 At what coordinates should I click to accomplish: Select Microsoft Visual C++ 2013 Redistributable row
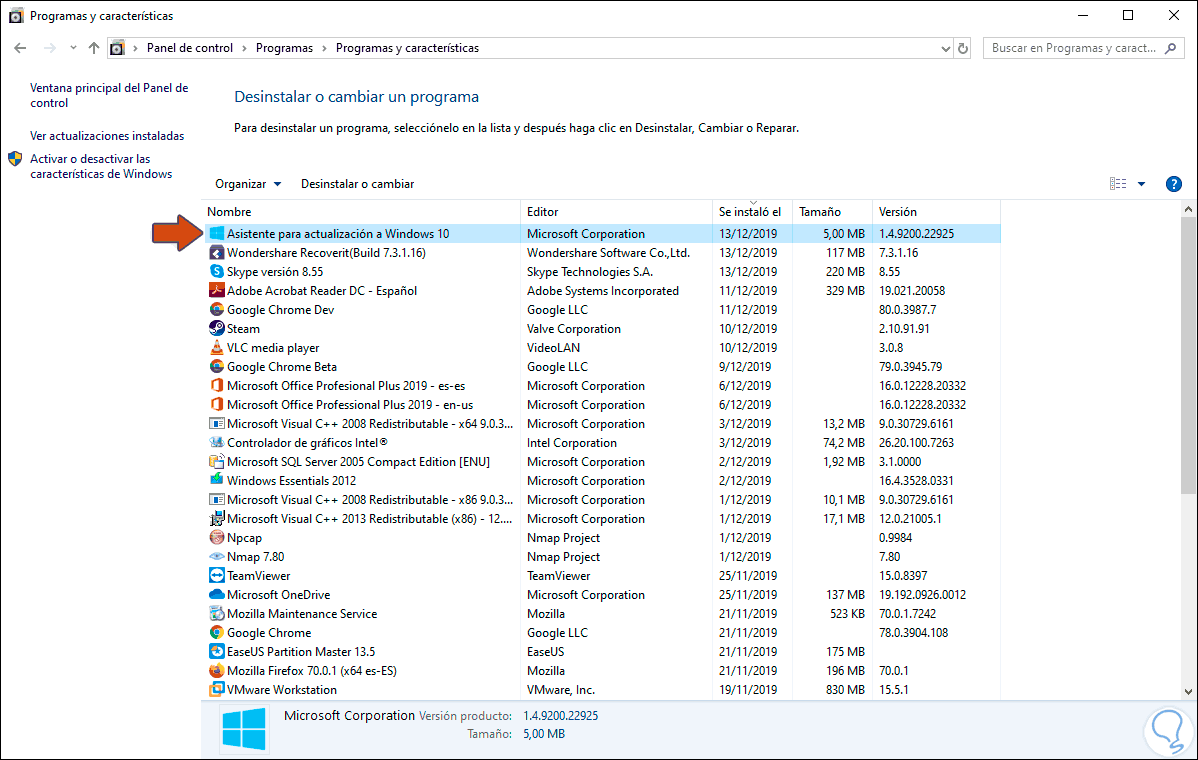coord(602,519)
